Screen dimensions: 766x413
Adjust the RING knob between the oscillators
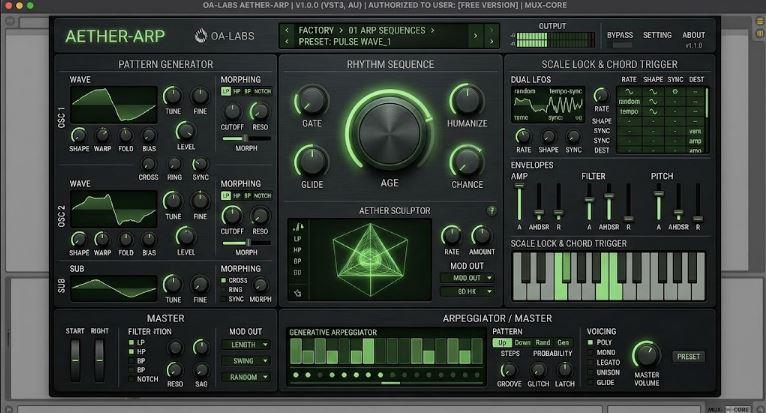point(174,164)
